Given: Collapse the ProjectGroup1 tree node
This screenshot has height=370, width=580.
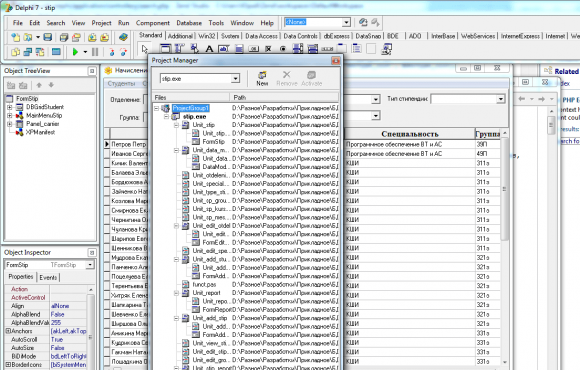Looking at the screenshot, I should pos(156,108).
